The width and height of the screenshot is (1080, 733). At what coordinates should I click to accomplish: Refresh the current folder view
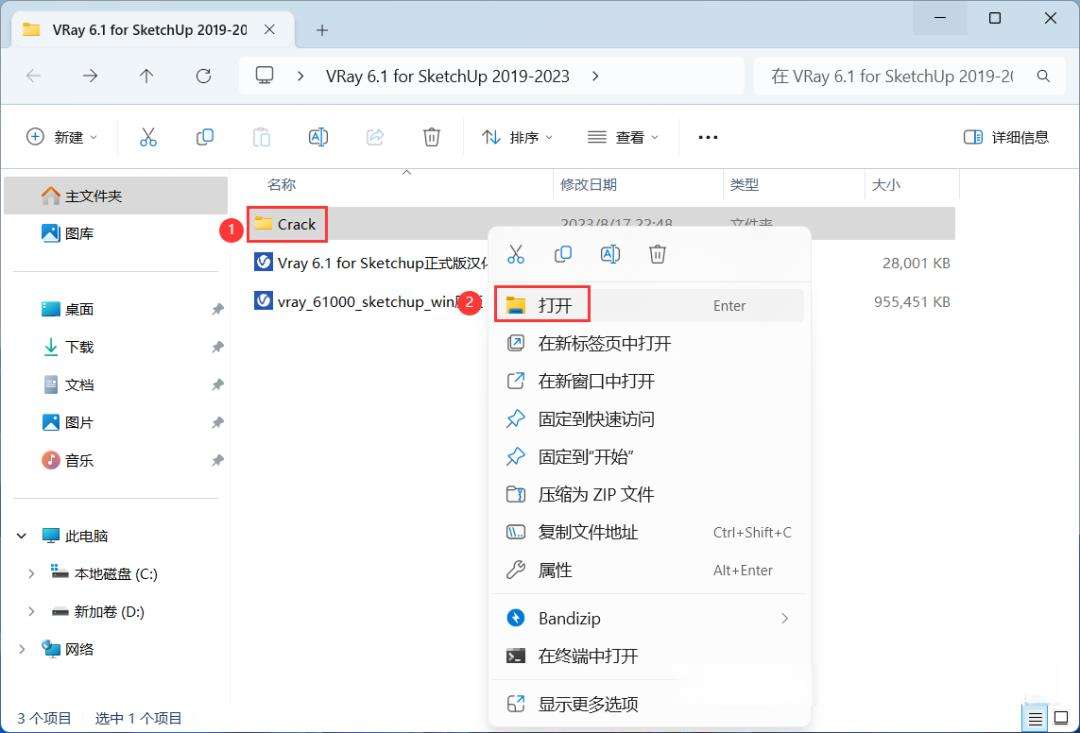click(203, 76)
